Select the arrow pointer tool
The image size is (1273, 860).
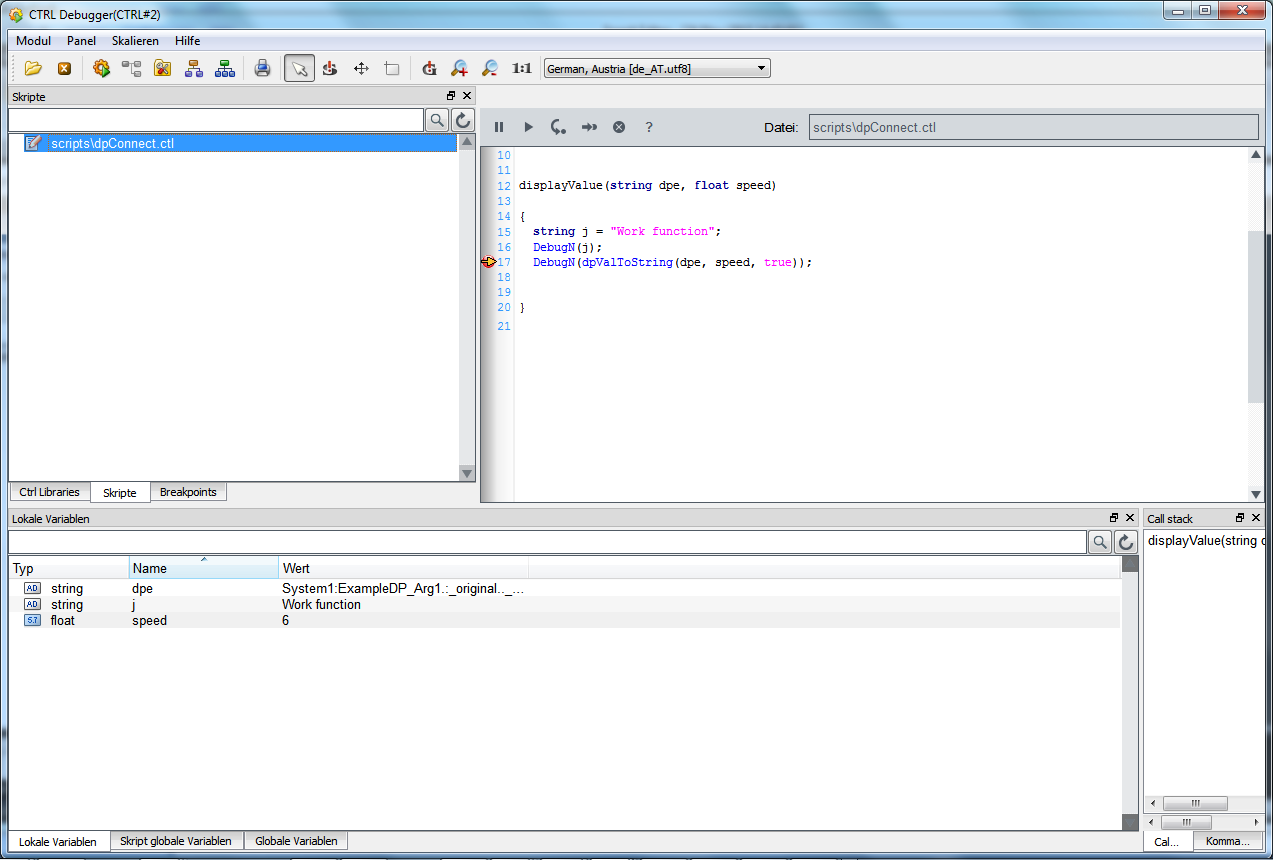(298, 68)
